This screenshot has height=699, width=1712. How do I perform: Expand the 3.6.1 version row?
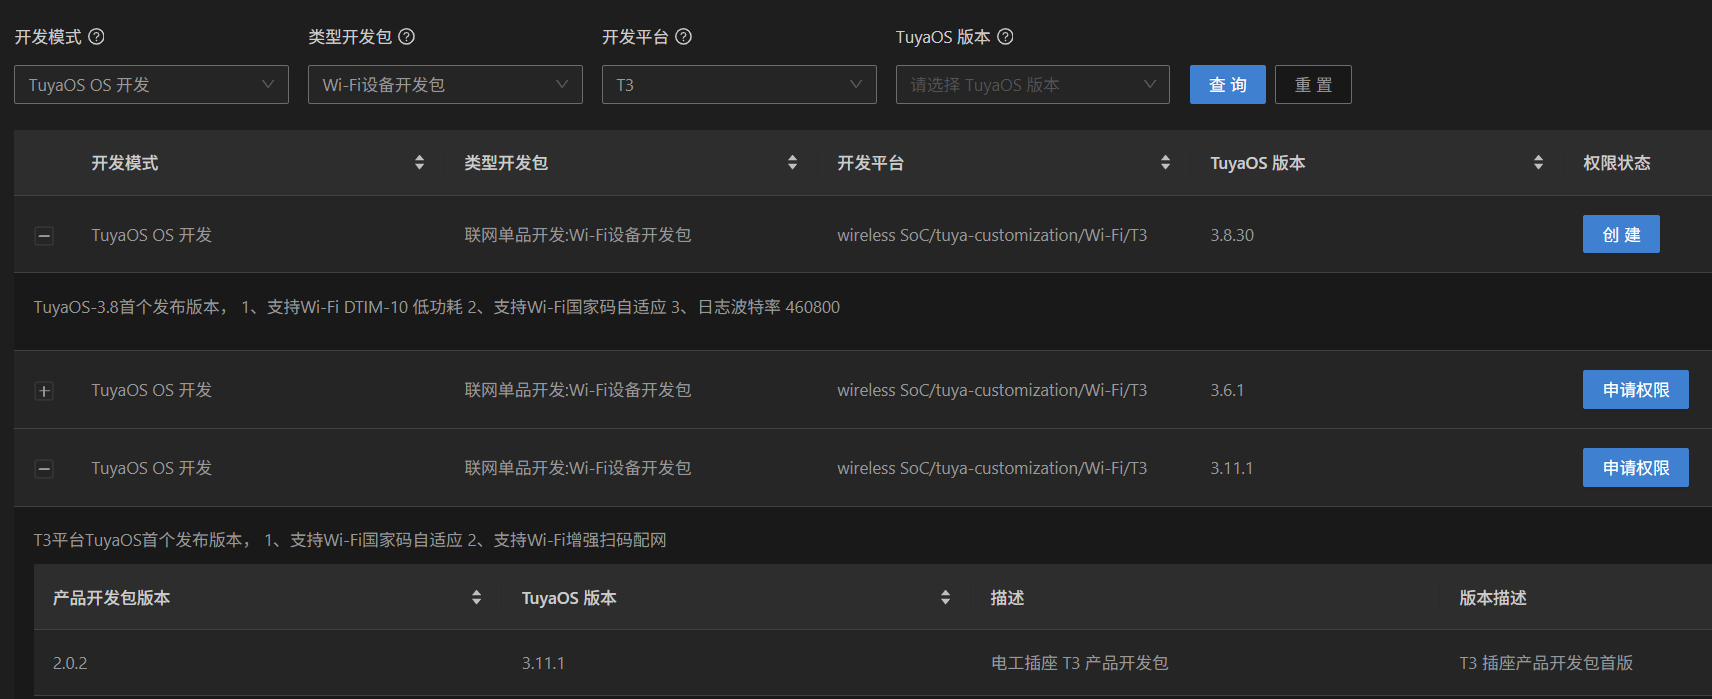44,391
